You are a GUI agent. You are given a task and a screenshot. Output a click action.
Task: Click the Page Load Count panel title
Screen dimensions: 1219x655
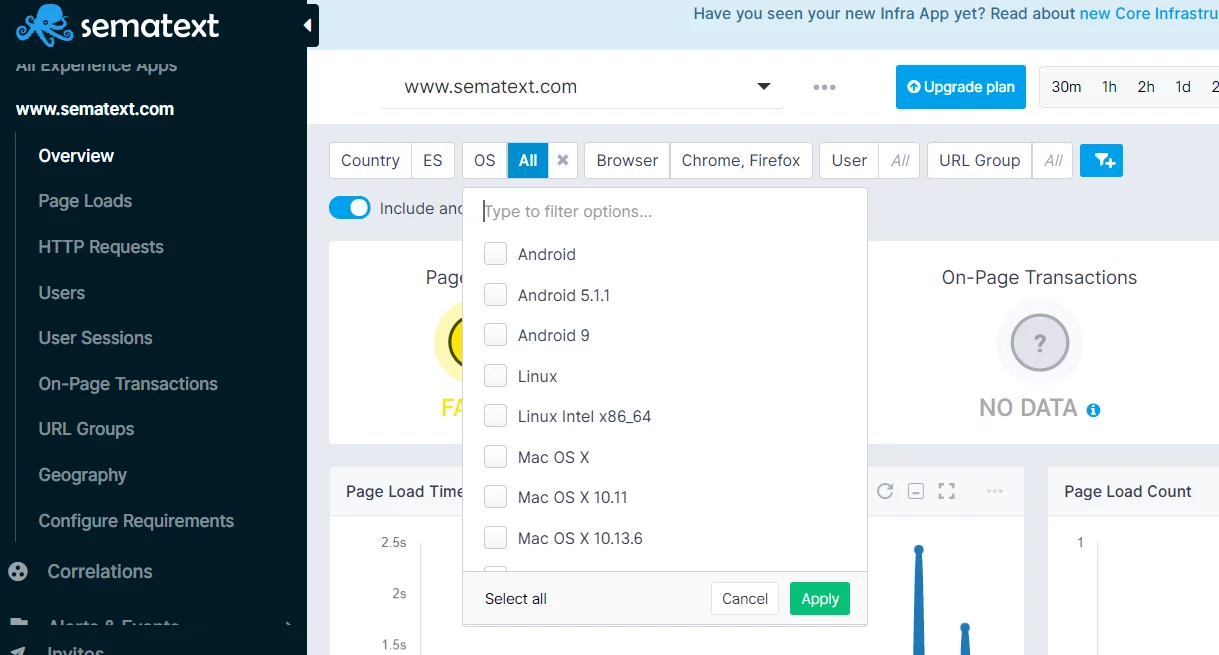(x=1128, y=492)
